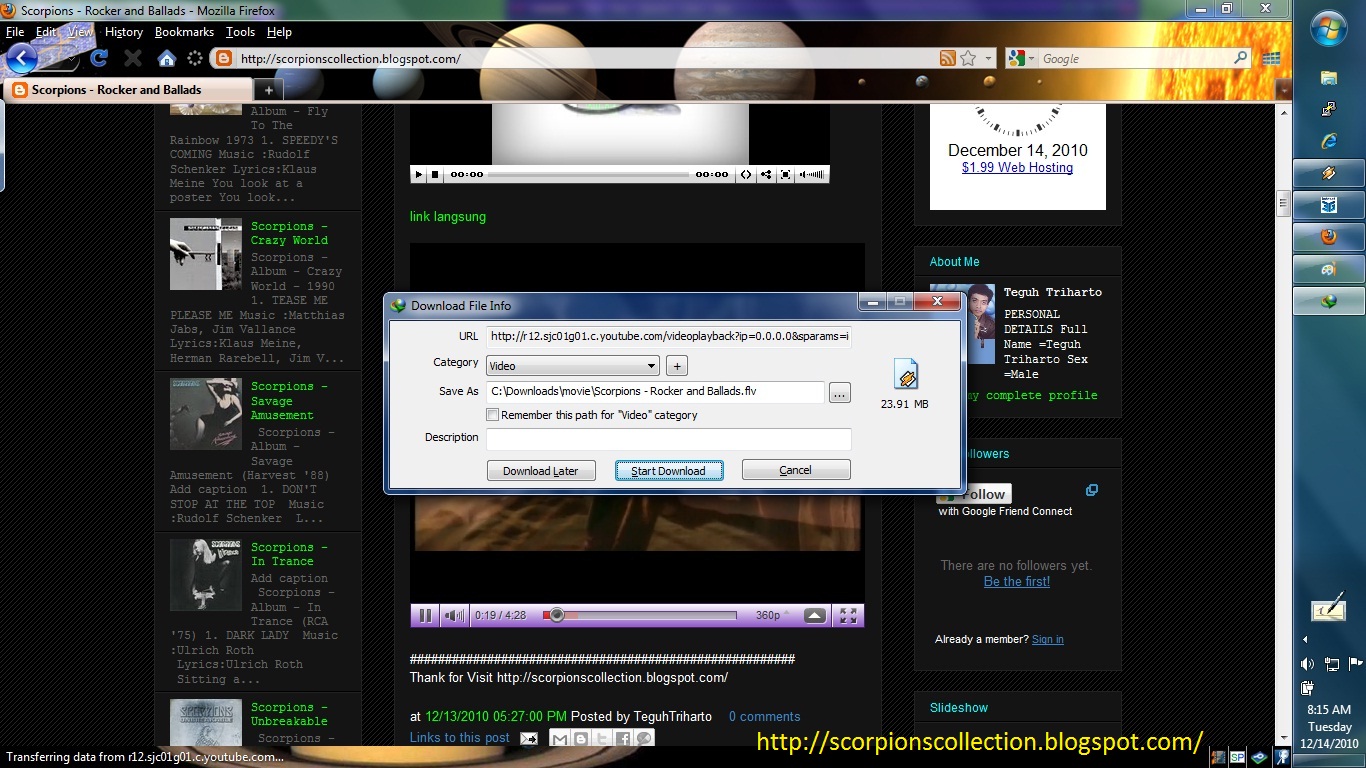Show hidden tray icons arrow

1305,639
